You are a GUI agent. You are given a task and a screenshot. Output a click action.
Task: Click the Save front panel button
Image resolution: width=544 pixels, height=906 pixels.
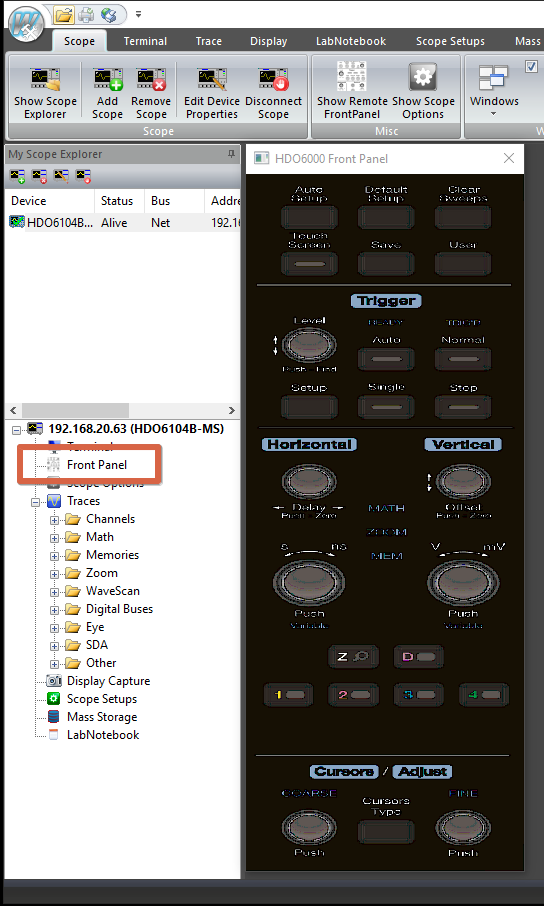[x=386, y=264]
